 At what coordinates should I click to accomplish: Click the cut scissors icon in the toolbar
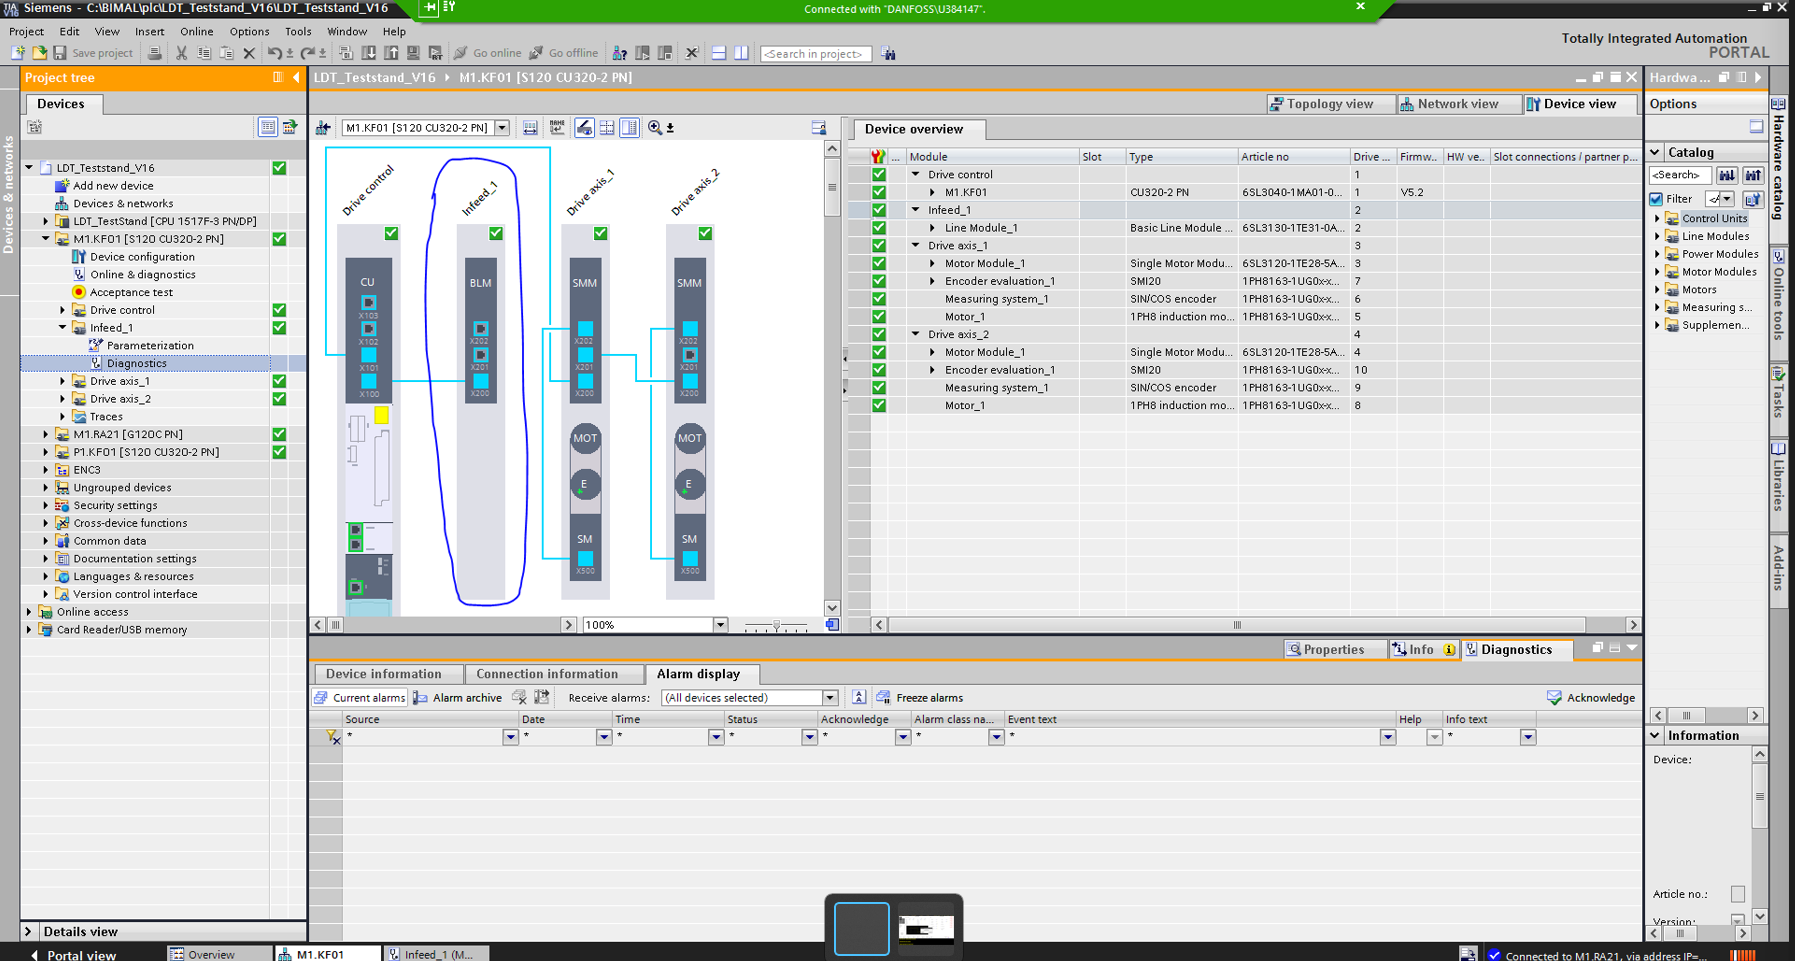click(181, 53)
